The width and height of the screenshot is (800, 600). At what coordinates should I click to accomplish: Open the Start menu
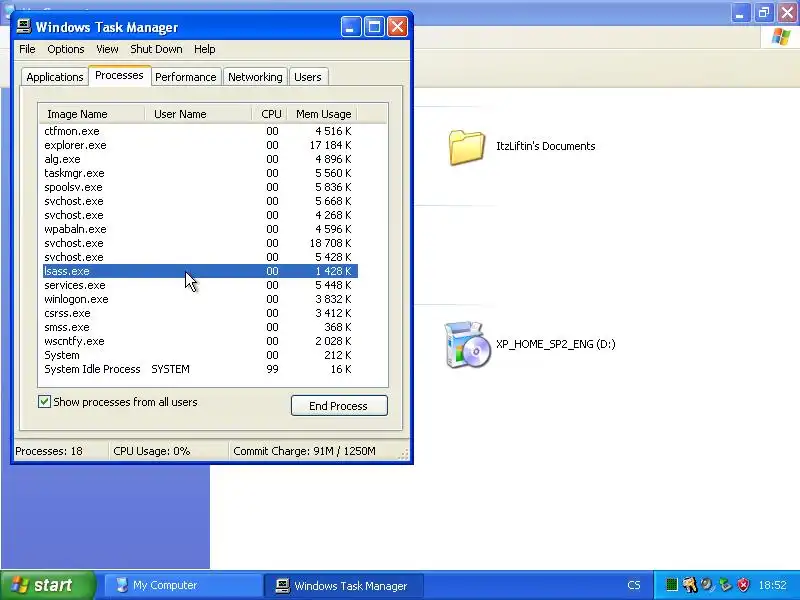coord(47,585)
